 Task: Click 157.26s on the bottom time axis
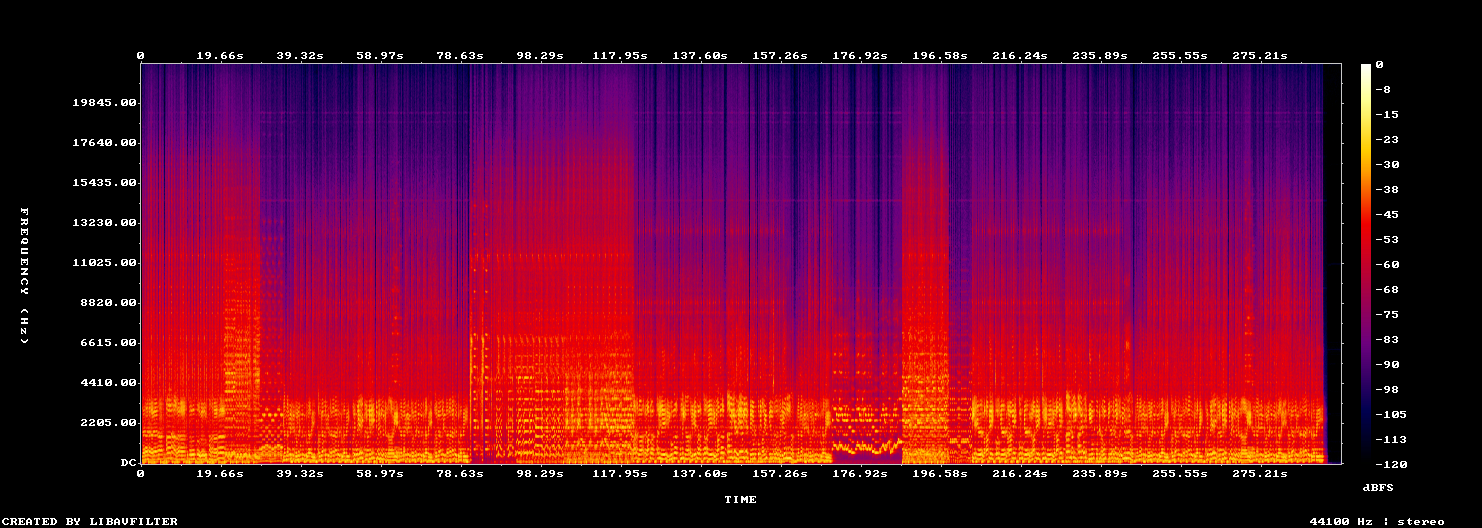(779, 473)
